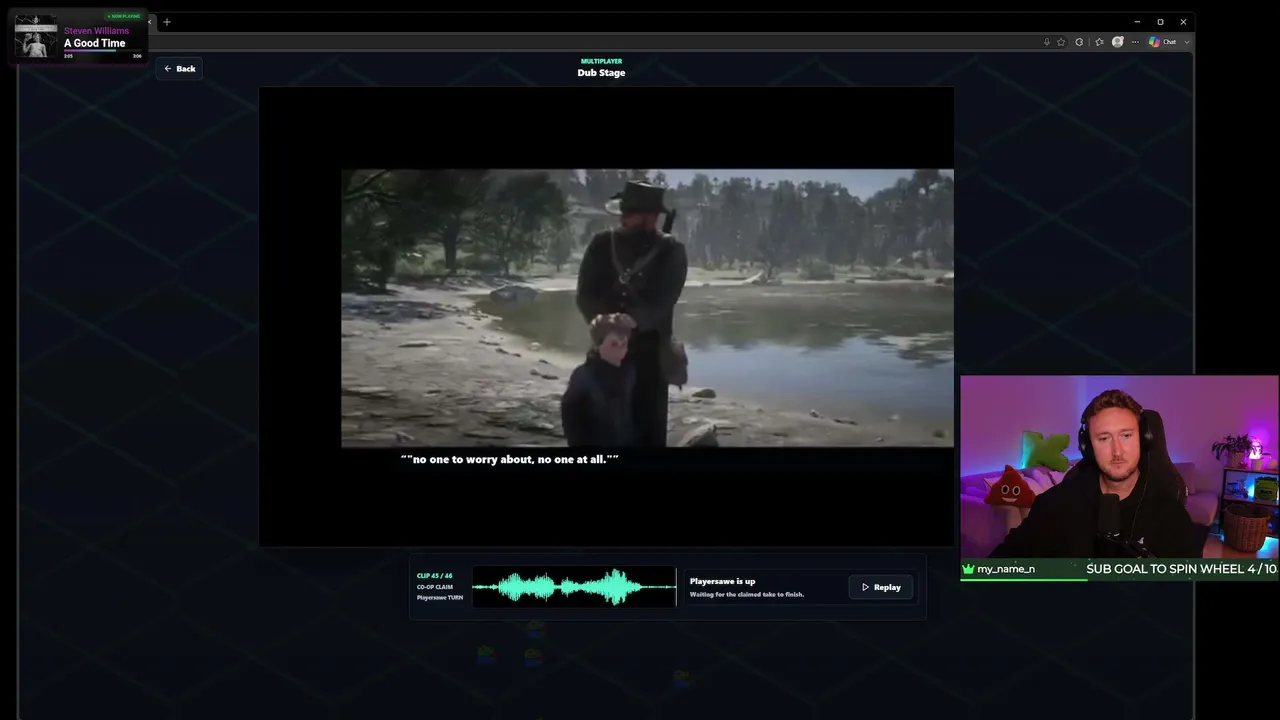Viewport: 1280px width, 720px height.
Task: Click the artist name "Steven Williams"
Action: [x=96, y=31]
